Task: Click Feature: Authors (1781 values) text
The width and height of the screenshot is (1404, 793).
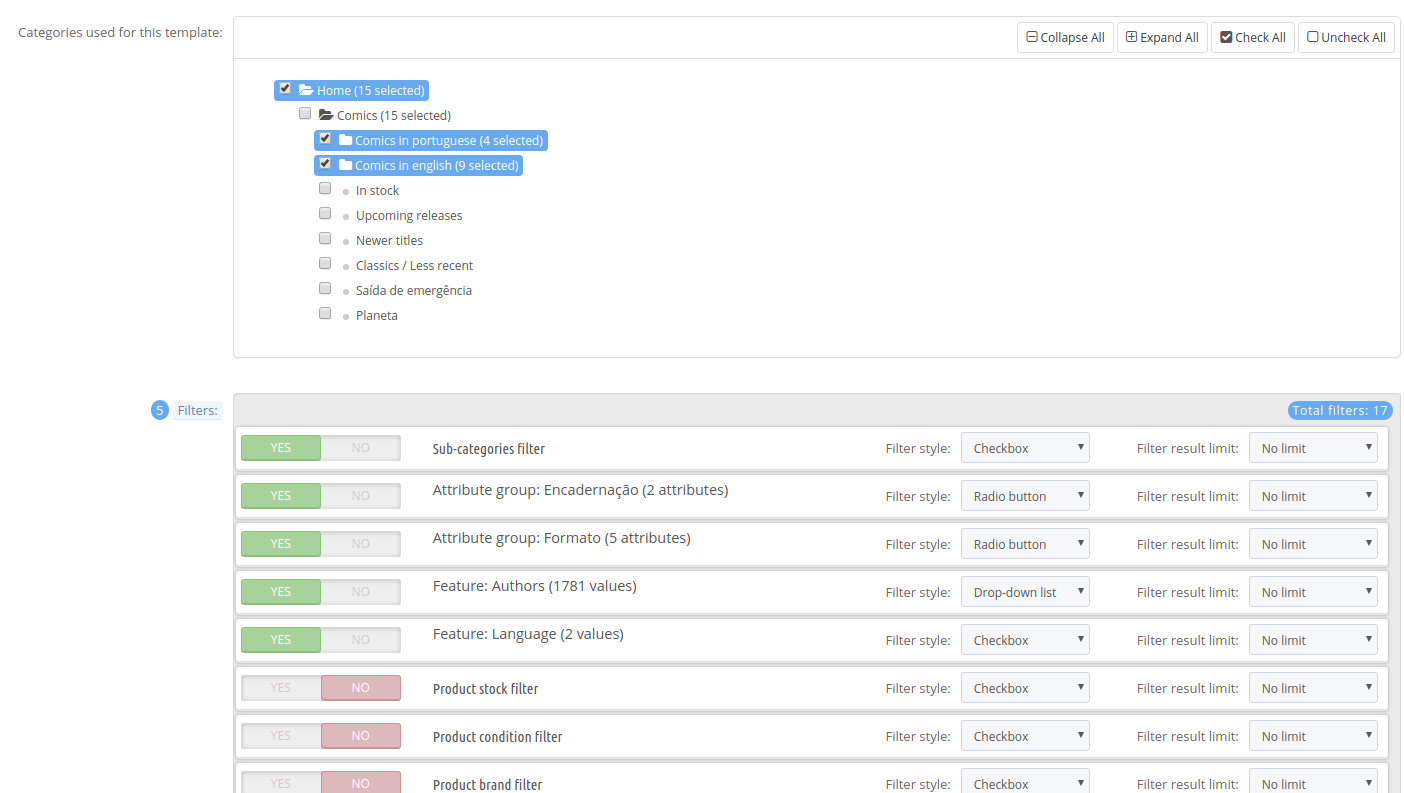Action: tap(534, 586)
